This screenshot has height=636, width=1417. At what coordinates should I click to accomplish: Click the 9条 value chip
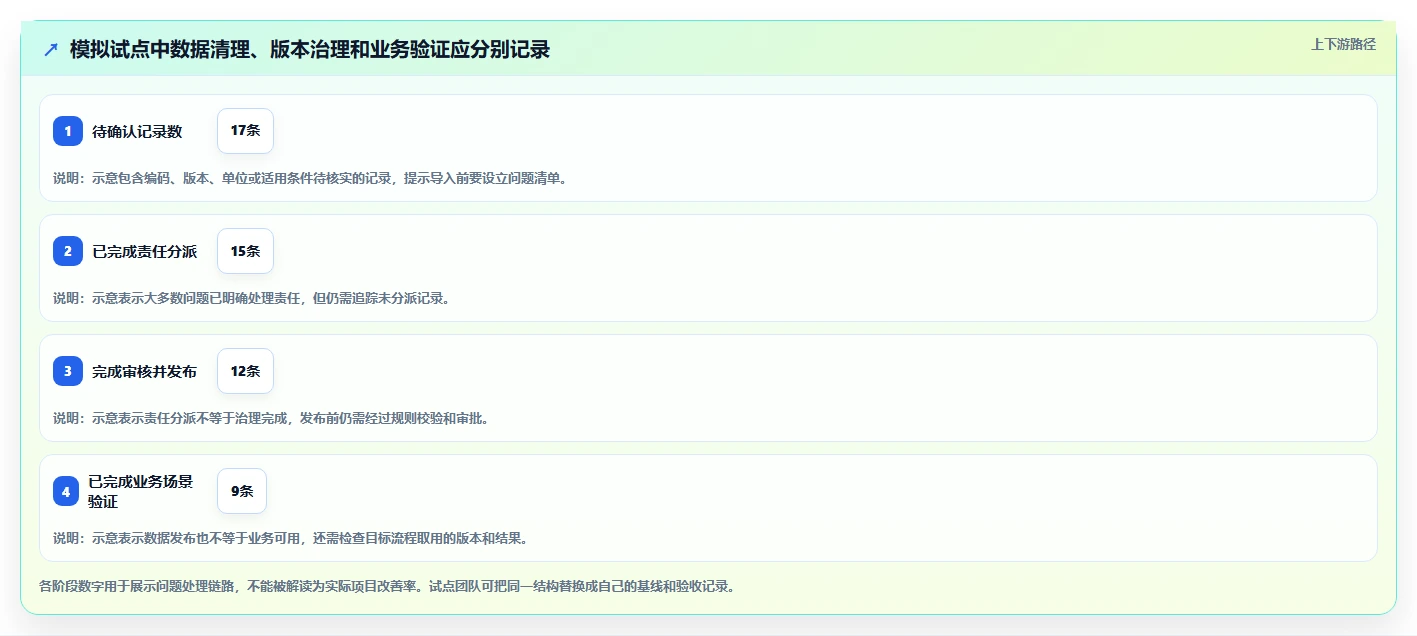(x=242, y=491)
